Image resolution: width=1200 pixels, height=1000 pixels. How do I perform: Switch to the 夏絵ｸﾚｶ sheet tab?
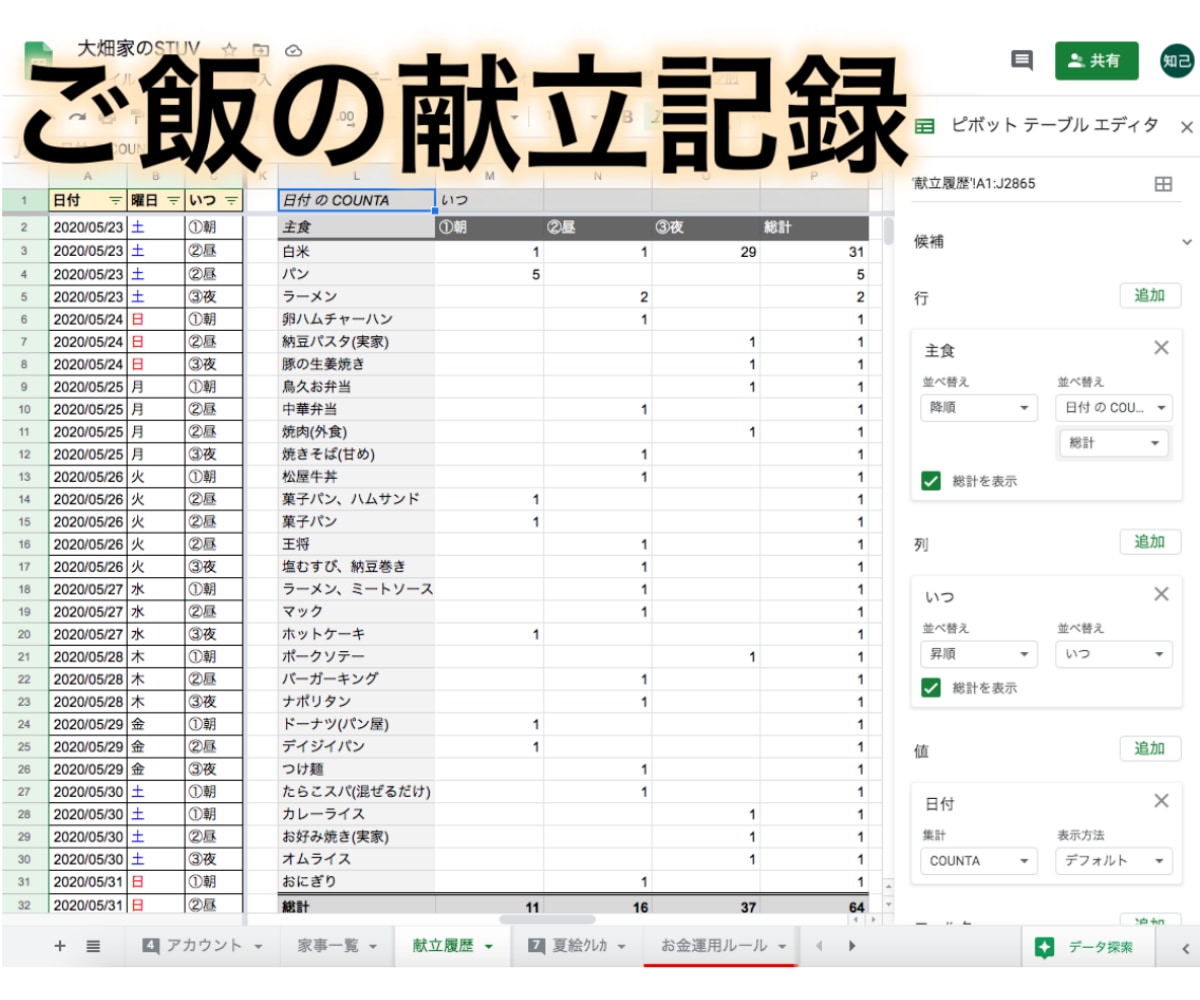point(577,946)
